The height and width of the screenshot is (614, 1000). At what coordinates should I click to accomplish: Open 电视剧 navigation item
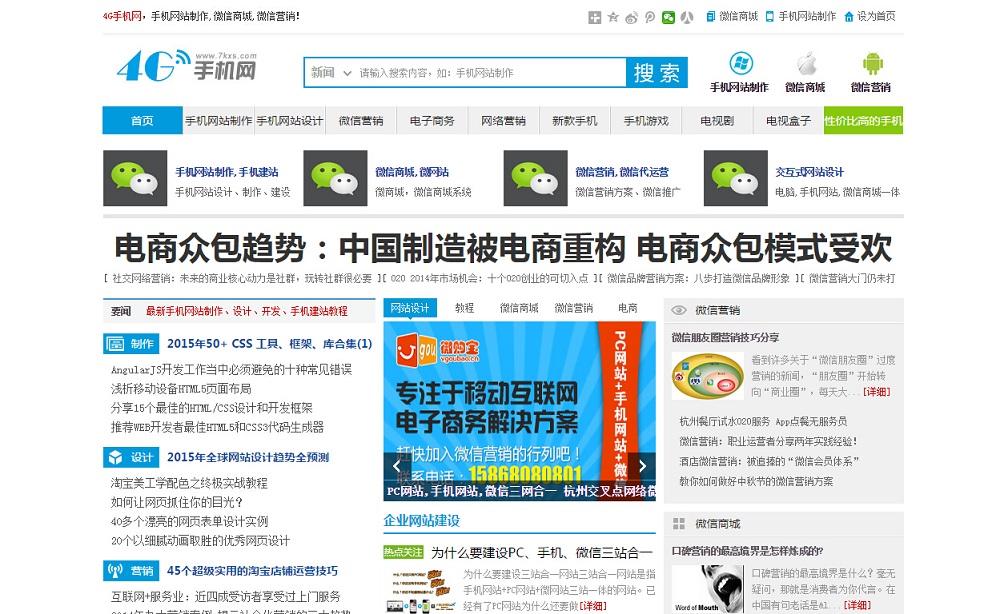(x=717, y=121)
